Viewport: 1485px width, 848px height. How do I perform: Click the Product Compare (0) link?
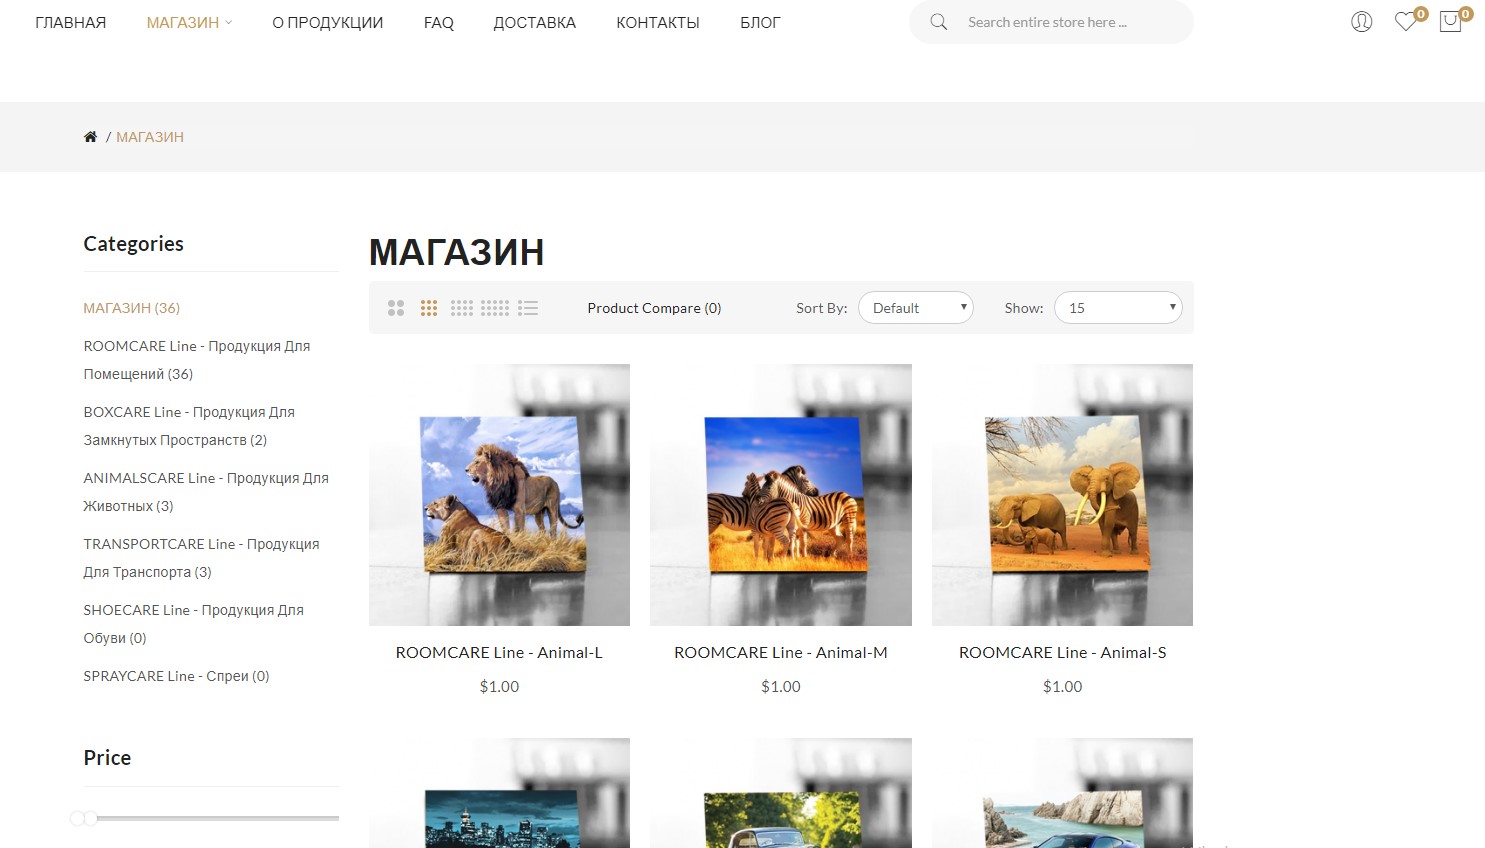[654, 308]
